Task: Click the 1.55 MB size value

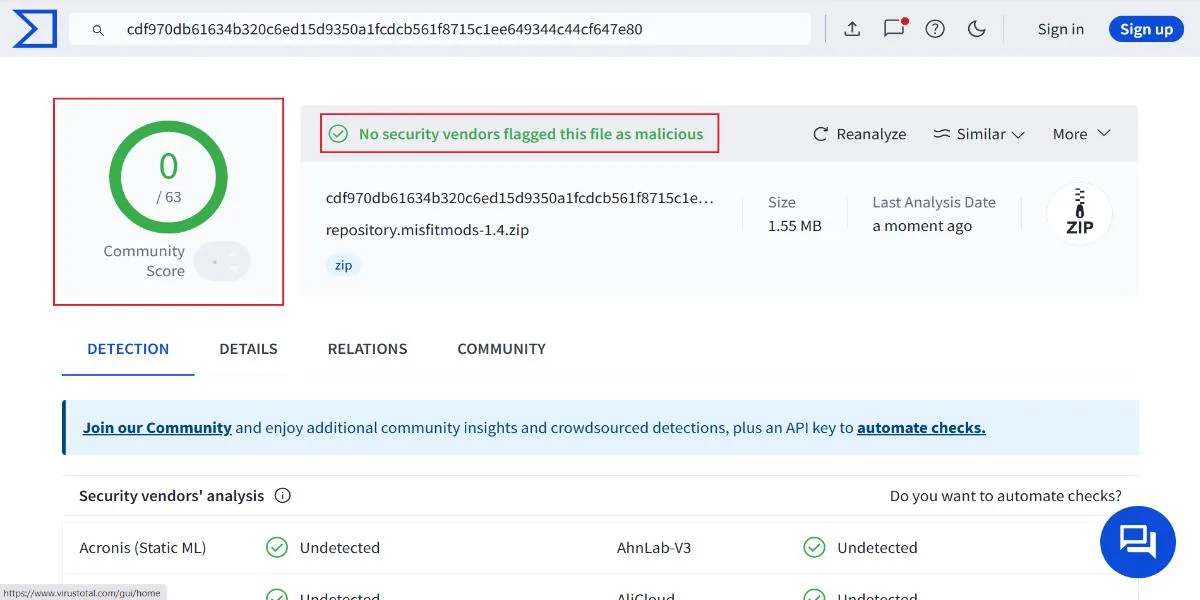Action: [x=795, y=226]
